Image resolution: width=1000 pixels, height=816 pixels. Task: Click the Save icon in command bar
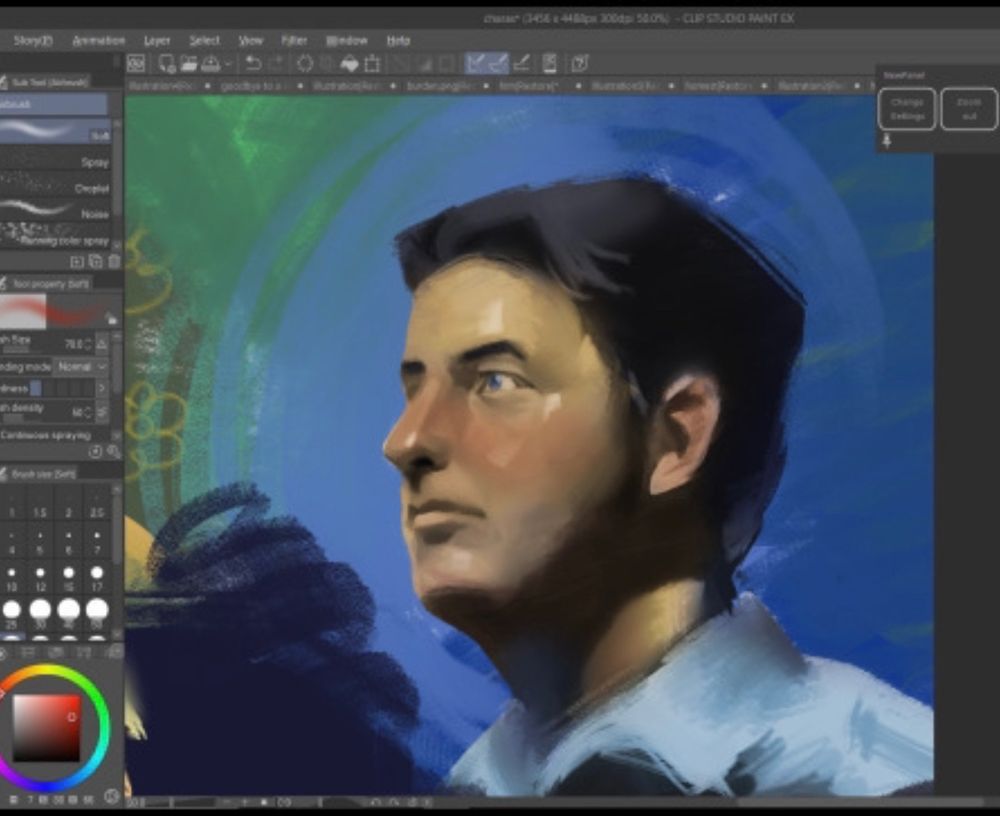point(210,64)
